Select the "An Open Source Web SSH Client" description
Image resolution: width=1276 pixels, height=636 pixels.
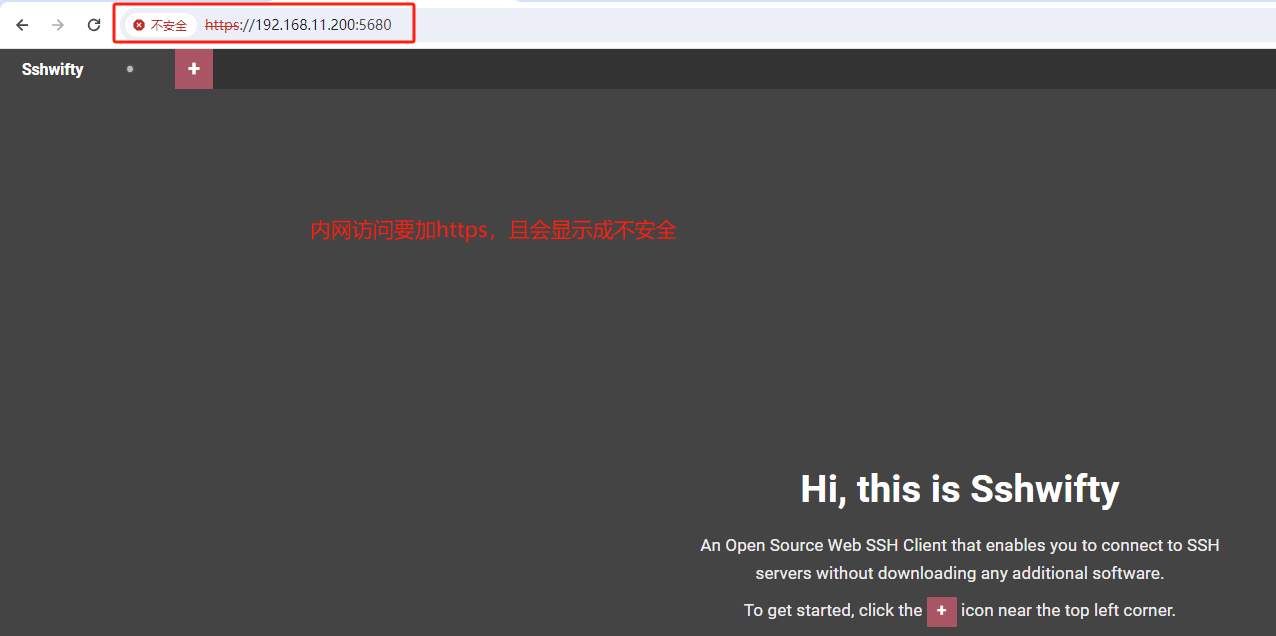click(960, 559)
